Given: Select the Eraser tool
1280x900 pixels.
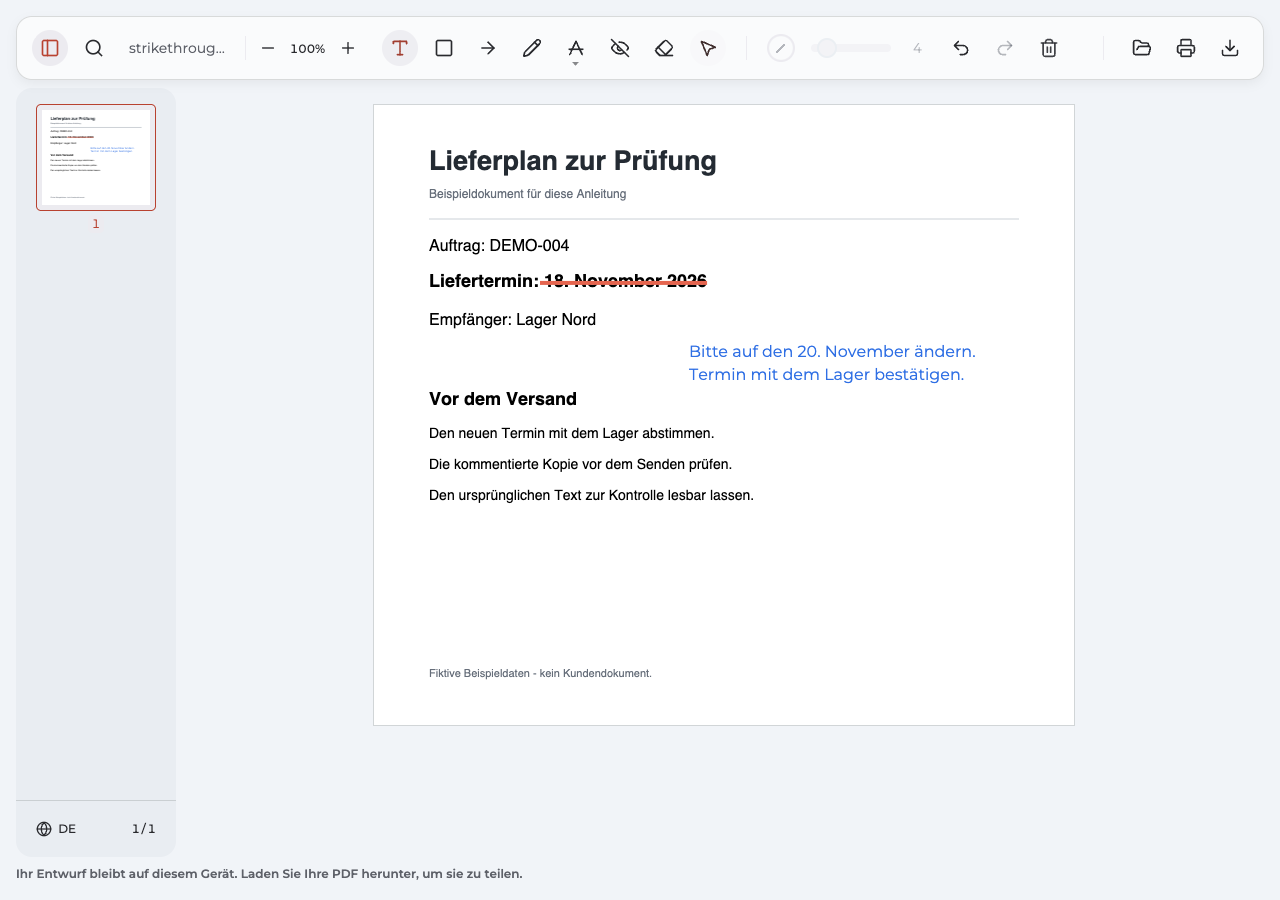Looking at the screenshot, I should [x=664, y=48].
